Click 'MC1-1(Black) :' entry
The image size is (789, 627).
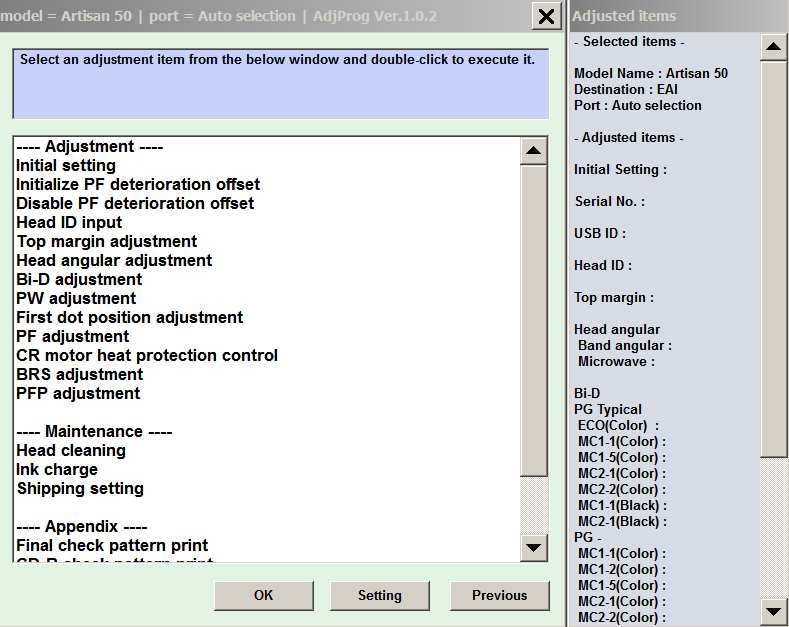622,506
